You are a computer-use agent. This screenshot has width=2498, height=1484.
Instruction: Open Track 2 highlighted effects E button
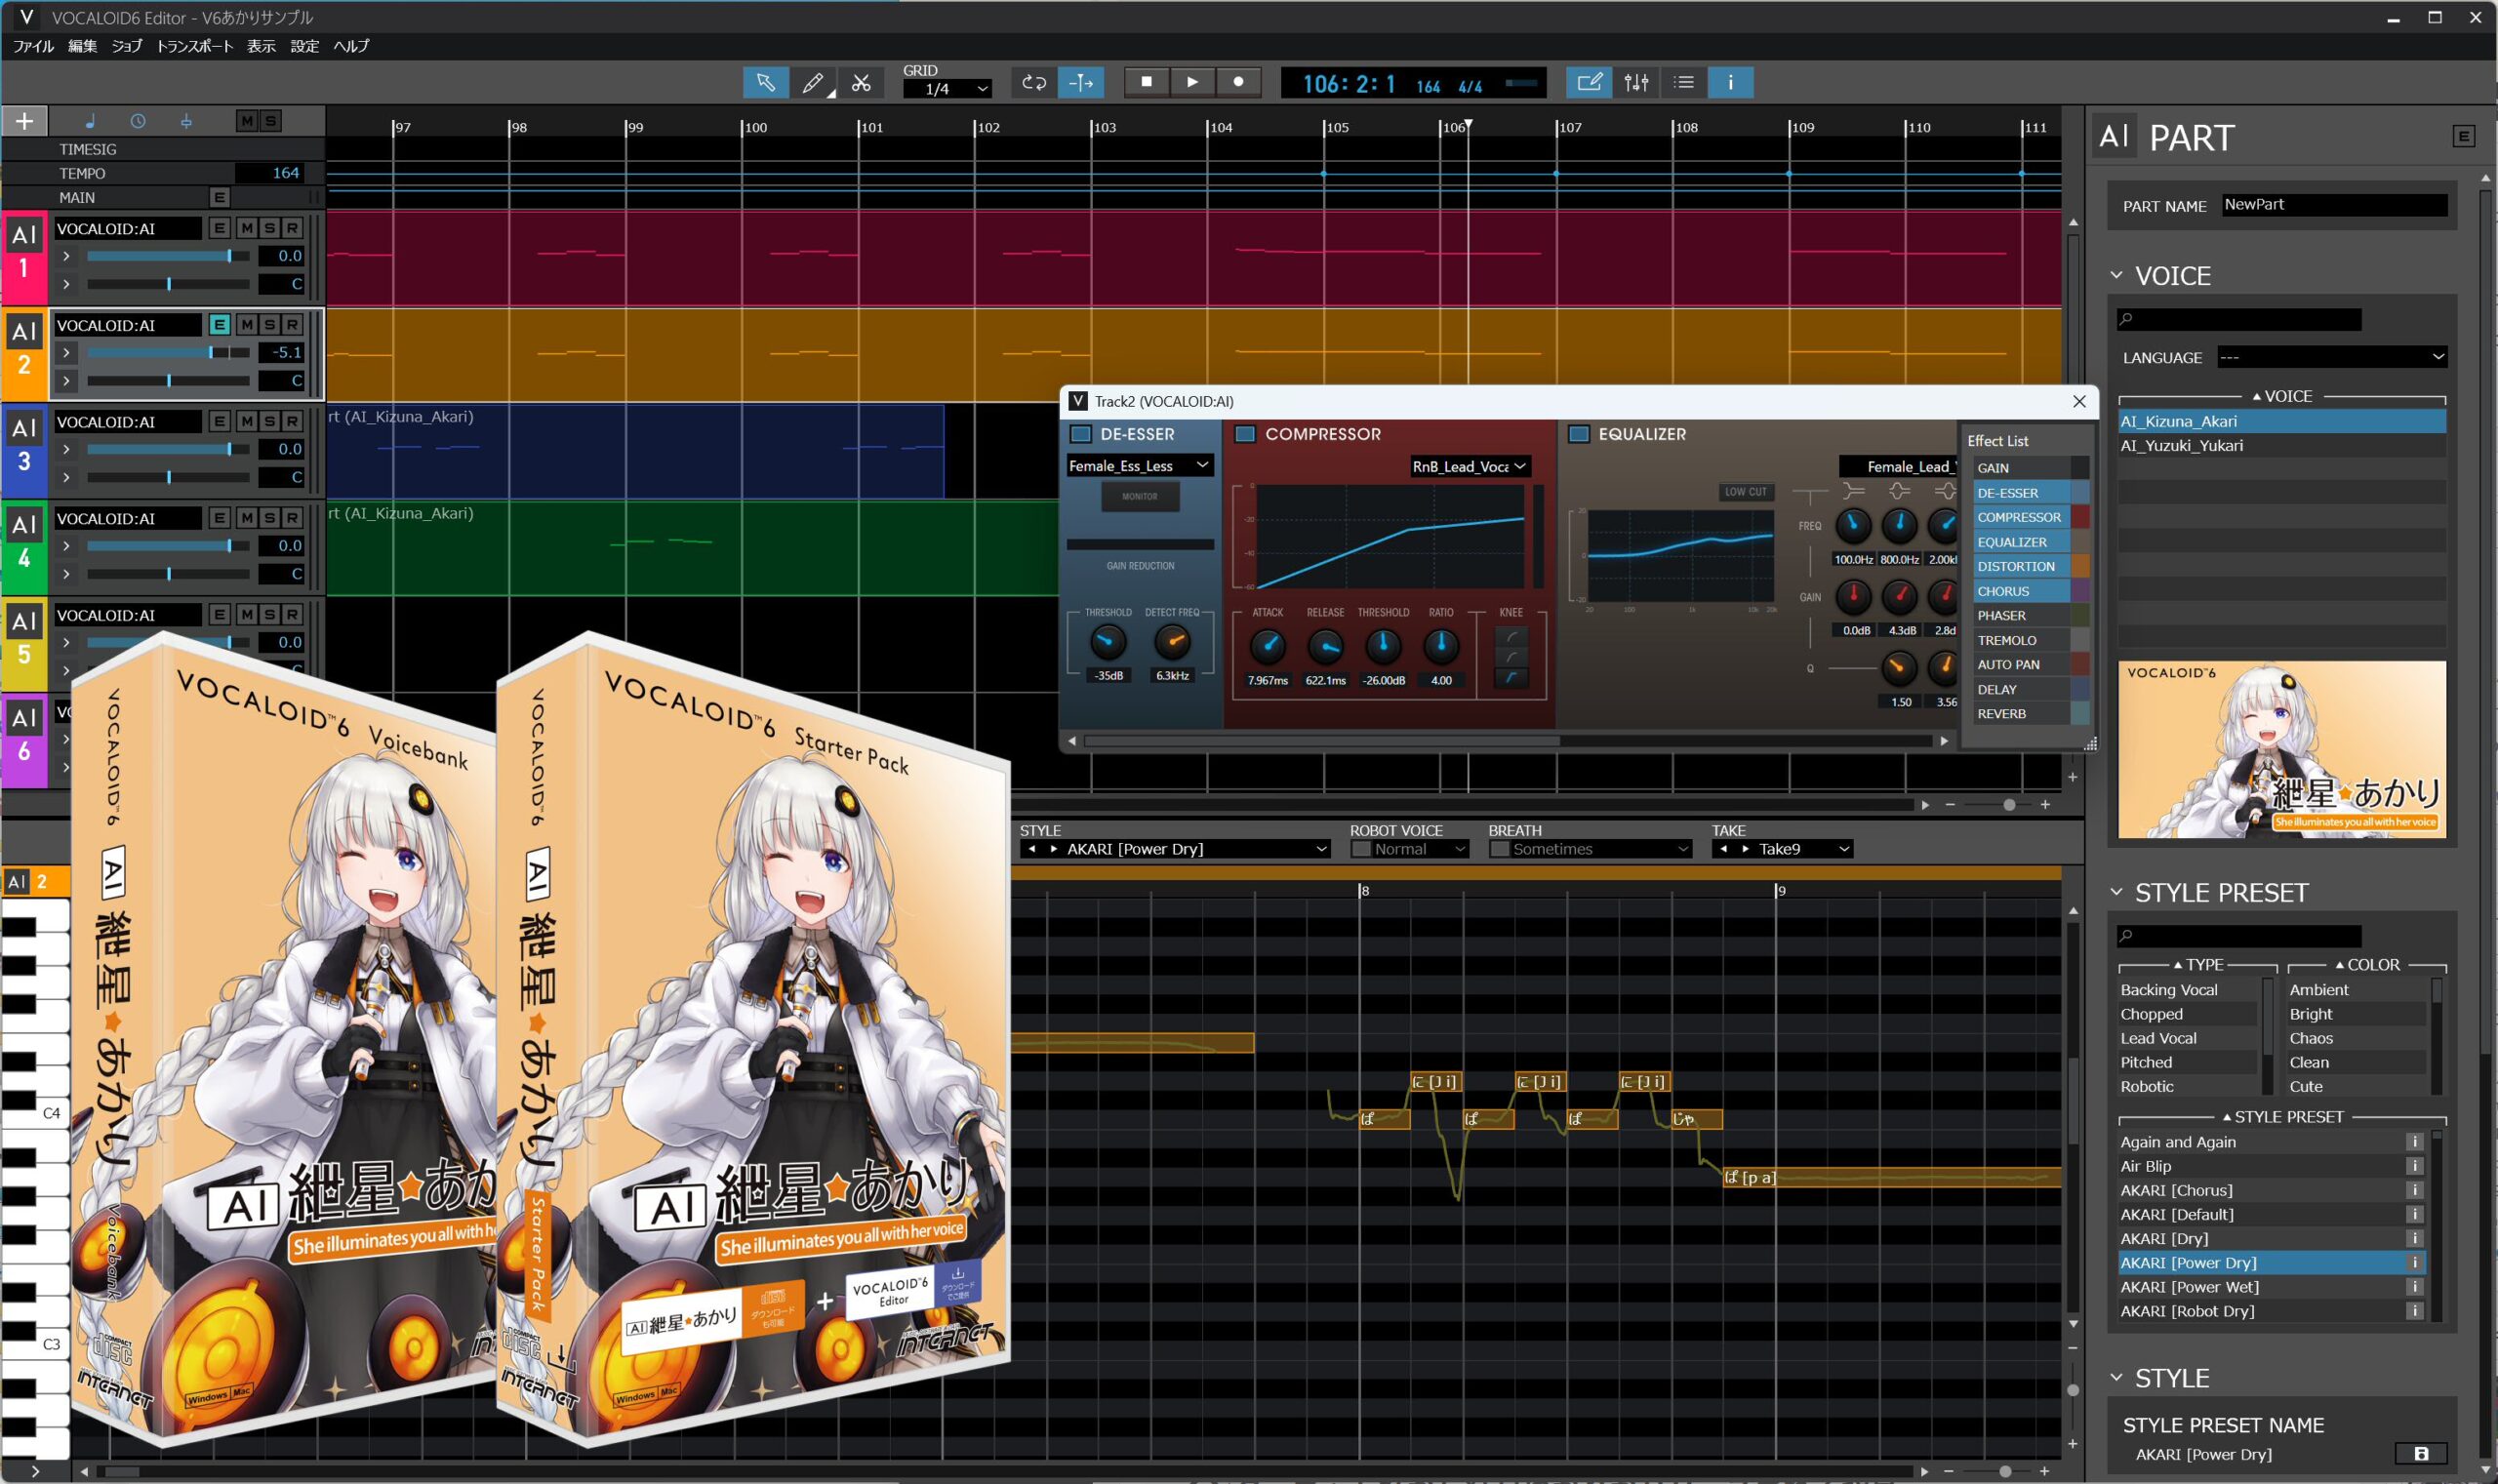click(219, 325)
